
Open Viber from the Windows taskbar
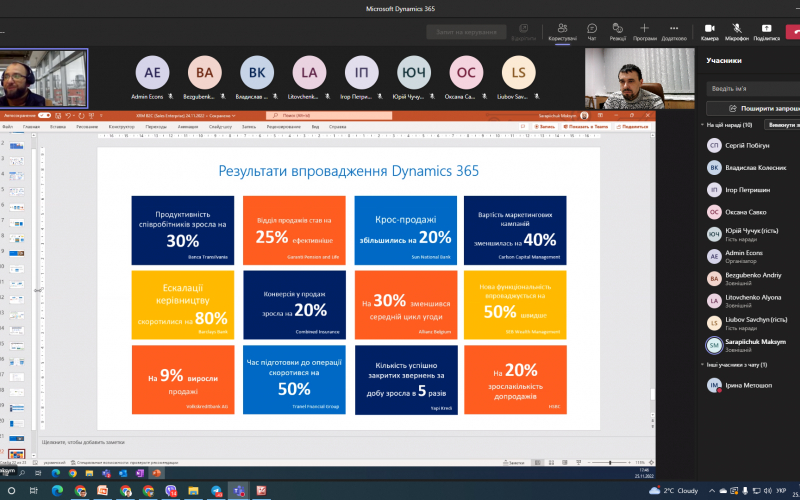(170, 491)
